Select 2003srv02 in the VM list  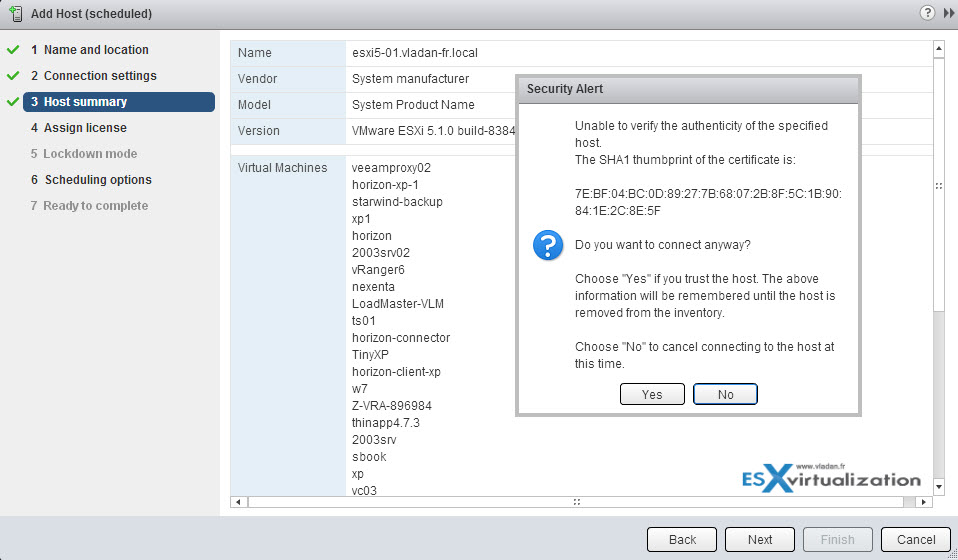[381, 253]
